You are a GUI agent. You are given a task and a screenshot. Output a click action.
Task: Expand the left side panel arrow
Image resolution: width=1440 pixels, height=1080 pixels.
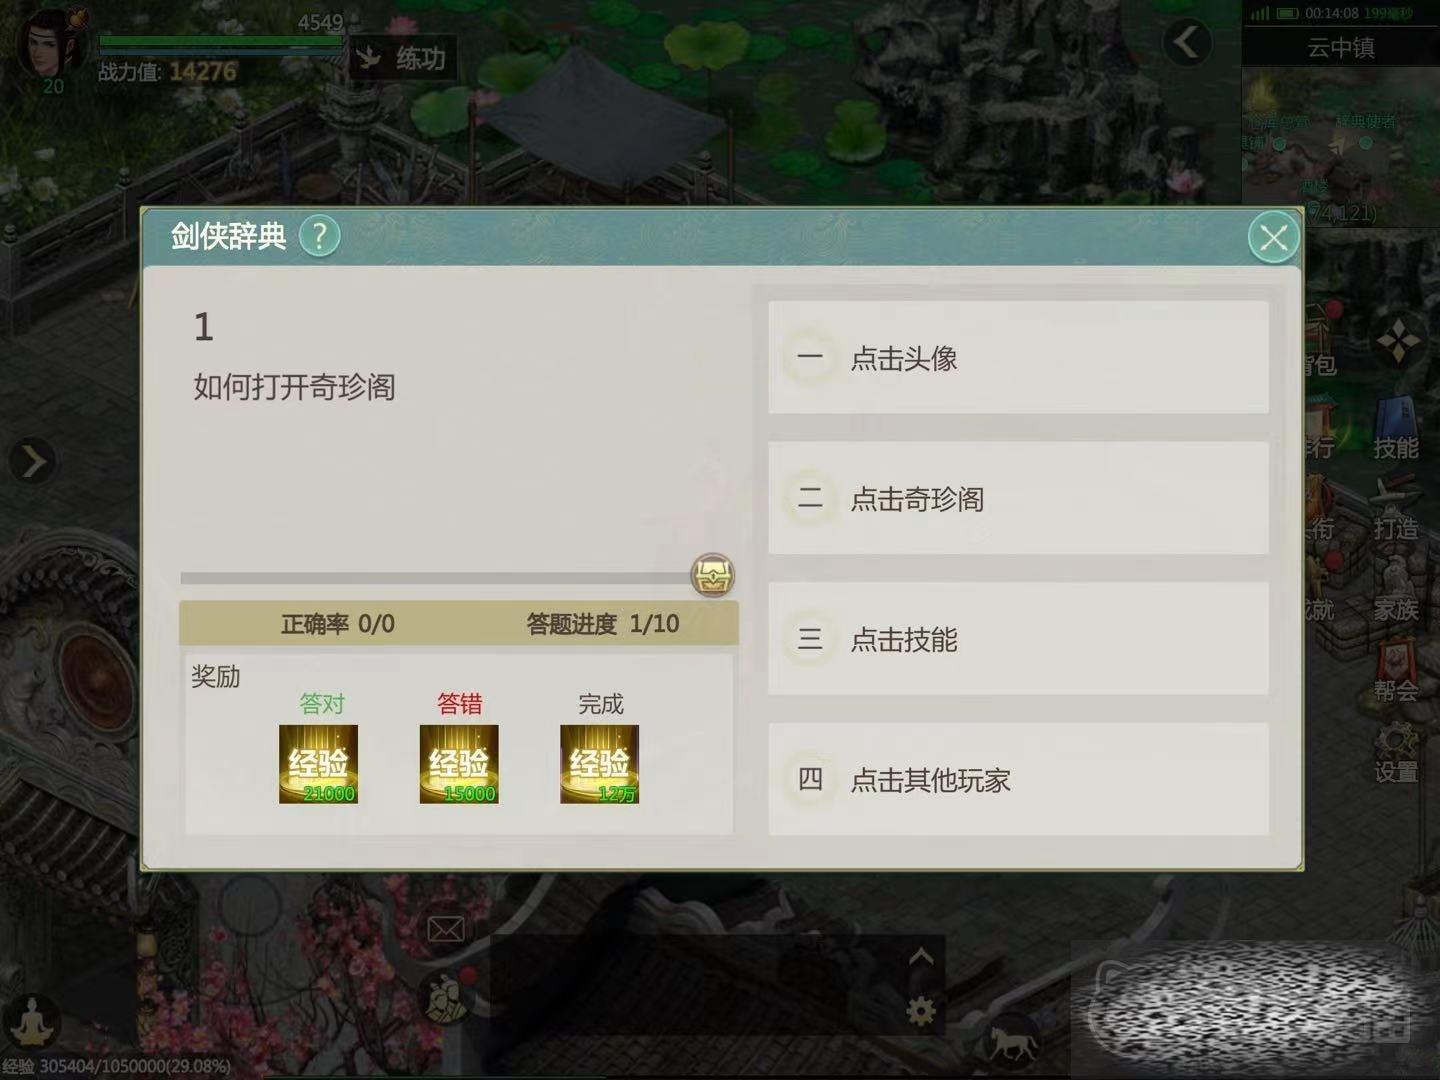click(x=32, y=461)
